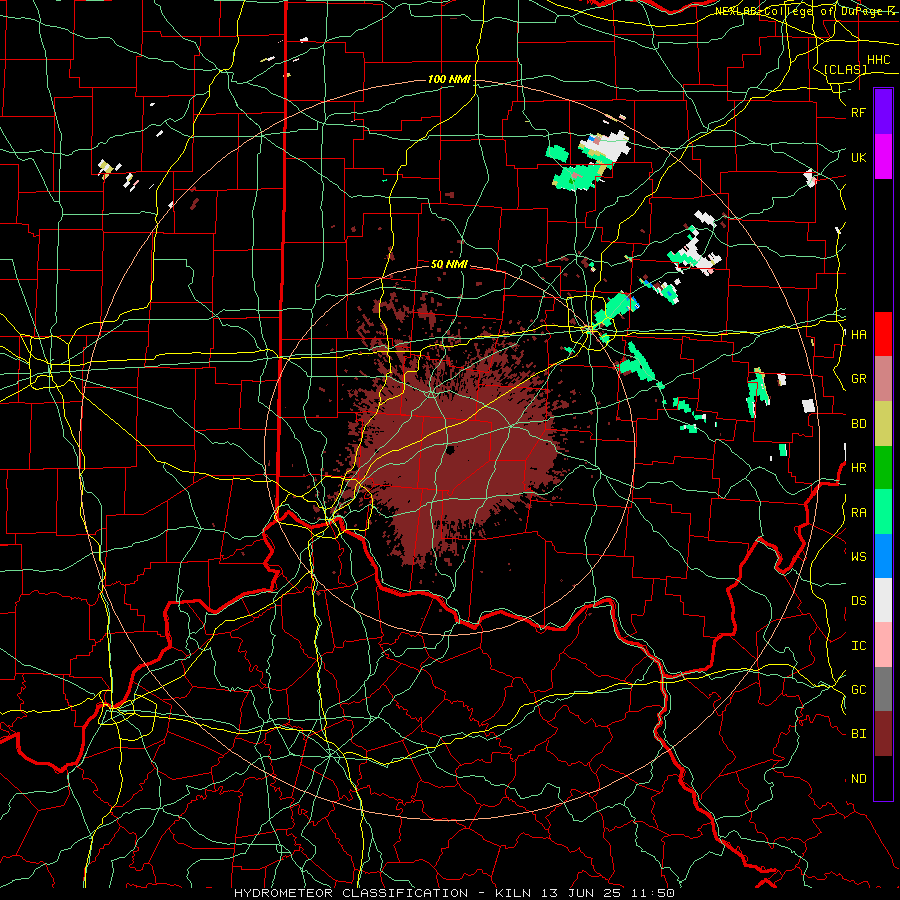This screenshot has width=900, height=900.
Task: Click the IC legend label
Action: (858, 645)
